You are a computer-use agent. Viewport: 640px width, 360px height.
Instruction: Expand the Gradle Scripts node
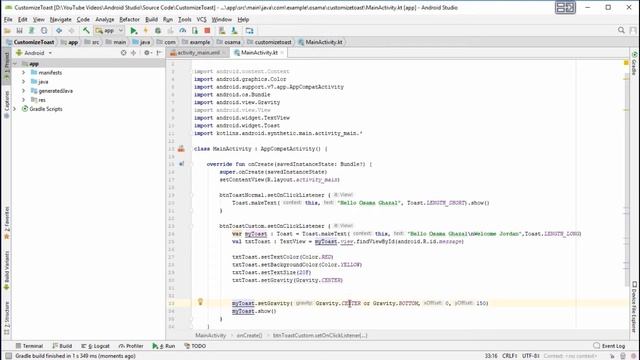click(15, 109)
